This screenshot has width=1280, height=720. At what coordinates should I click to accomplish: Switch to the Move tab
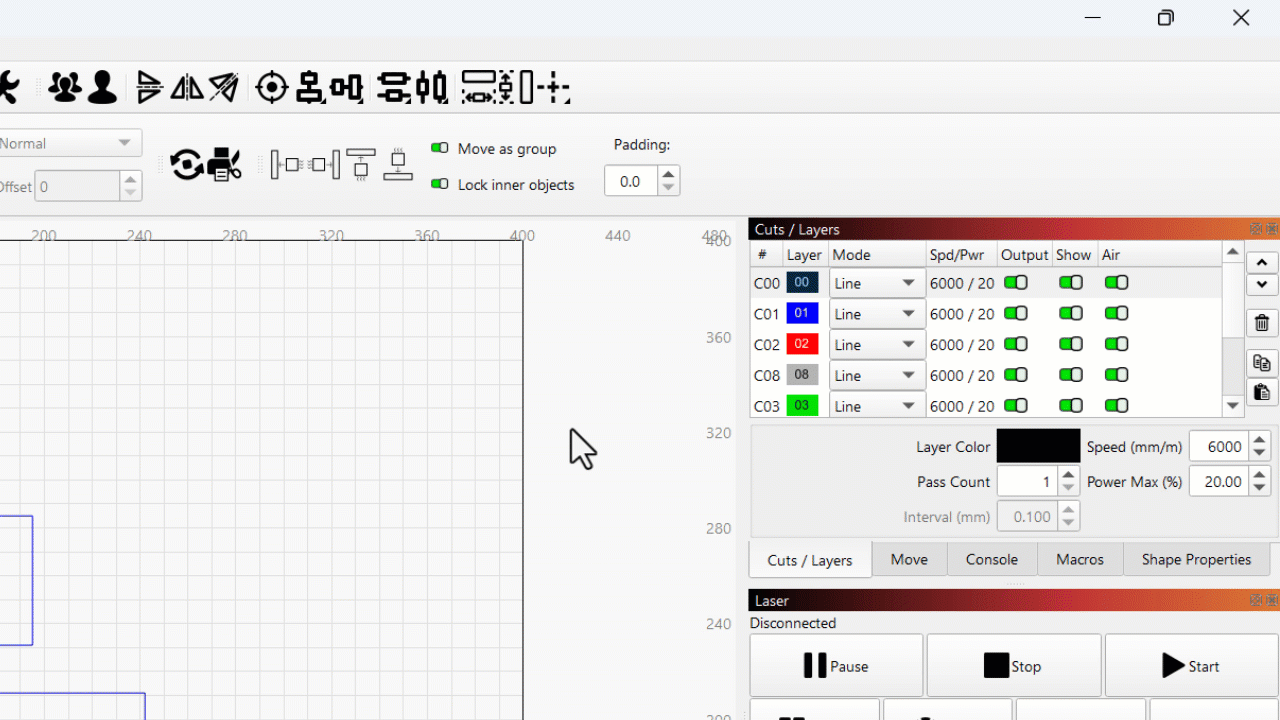click(x=909, y=560)
